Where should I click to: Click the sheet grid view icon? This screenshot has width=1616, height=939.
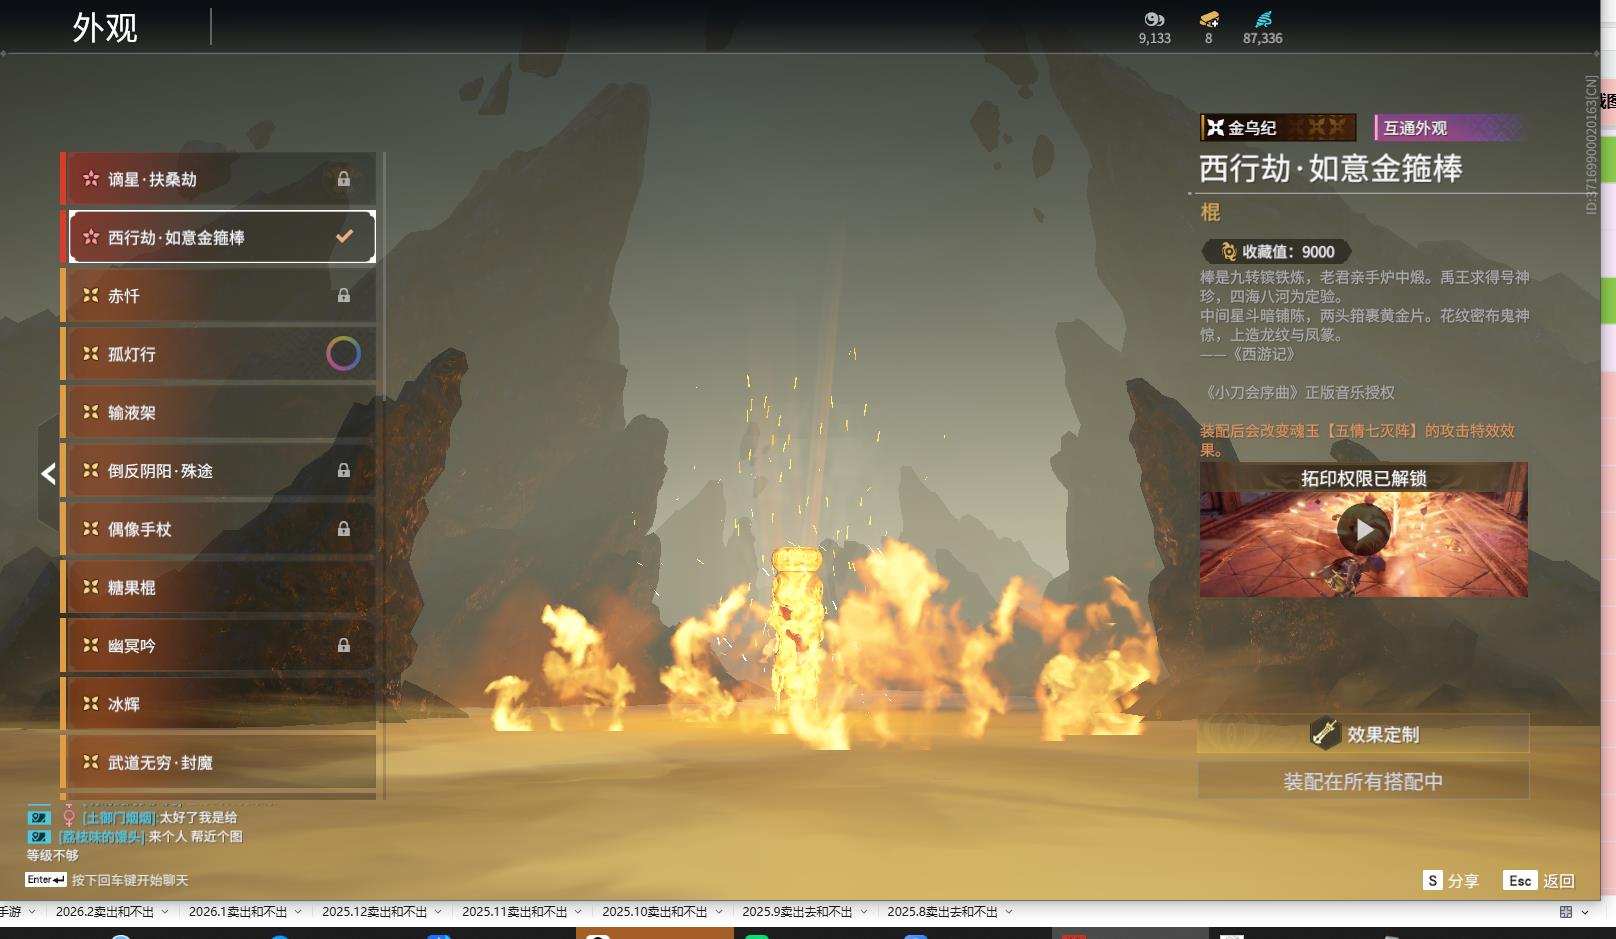(x=1566, y=912)
